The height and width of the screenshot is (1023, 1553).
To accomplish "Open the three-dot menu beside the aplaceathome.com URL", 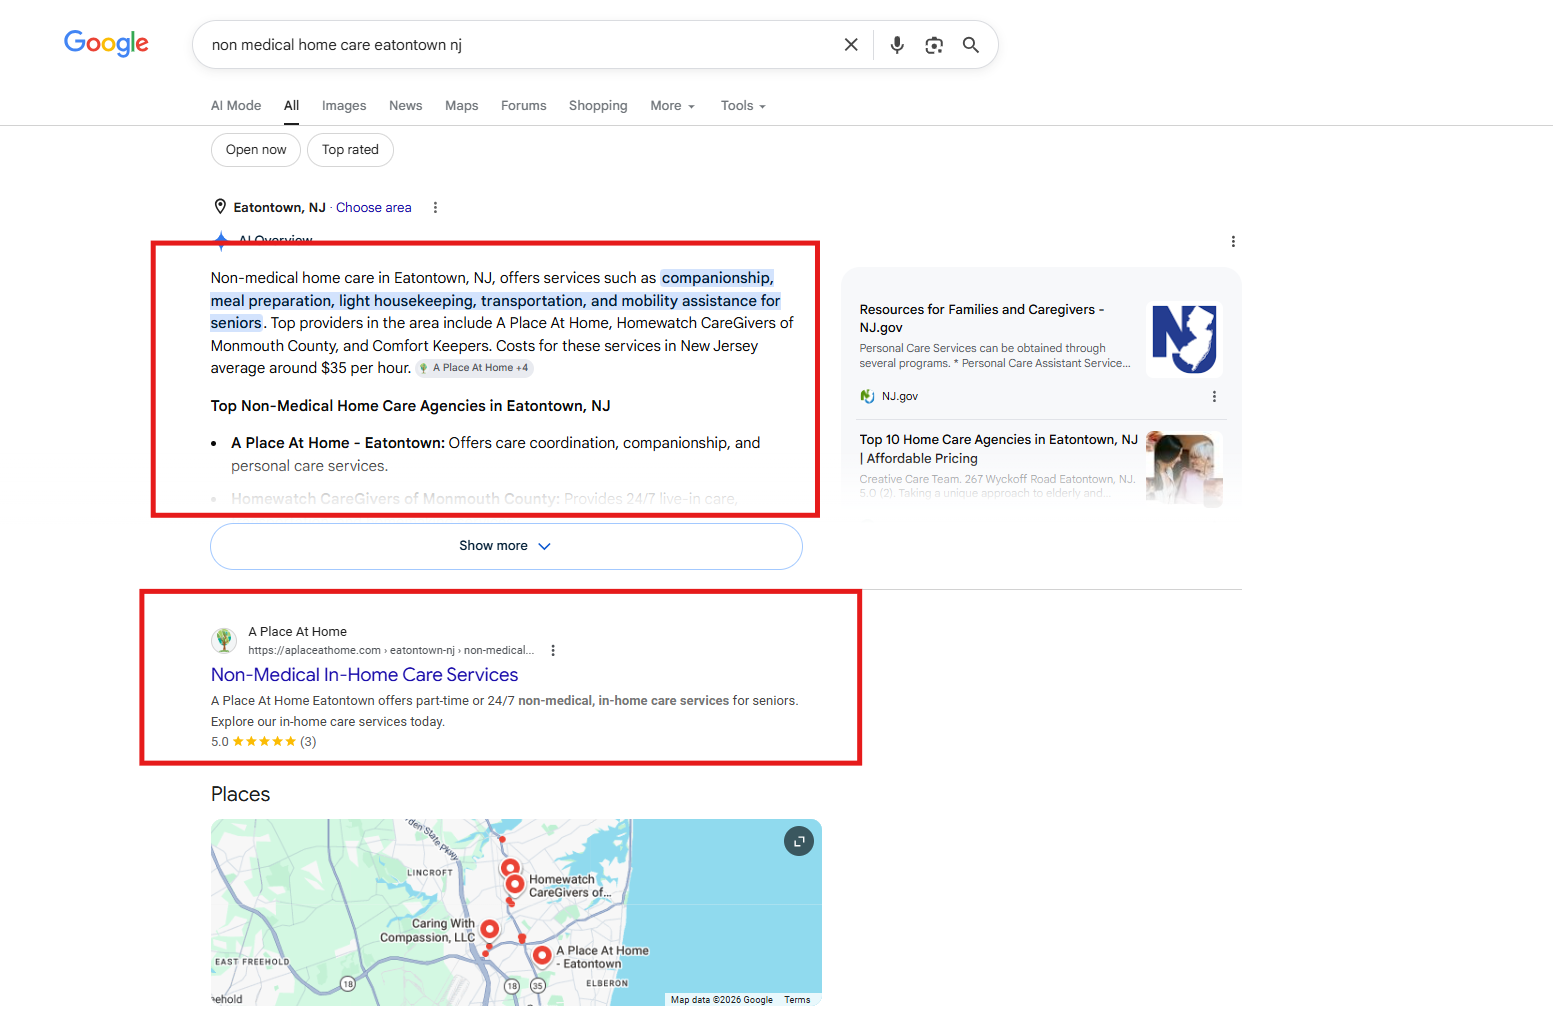I will 553,650.
